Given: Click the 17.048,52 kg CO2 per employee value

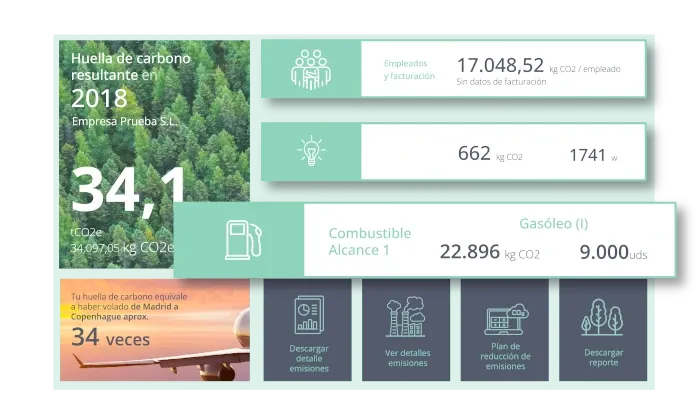Looking at the screenshot, I should 500,65.
